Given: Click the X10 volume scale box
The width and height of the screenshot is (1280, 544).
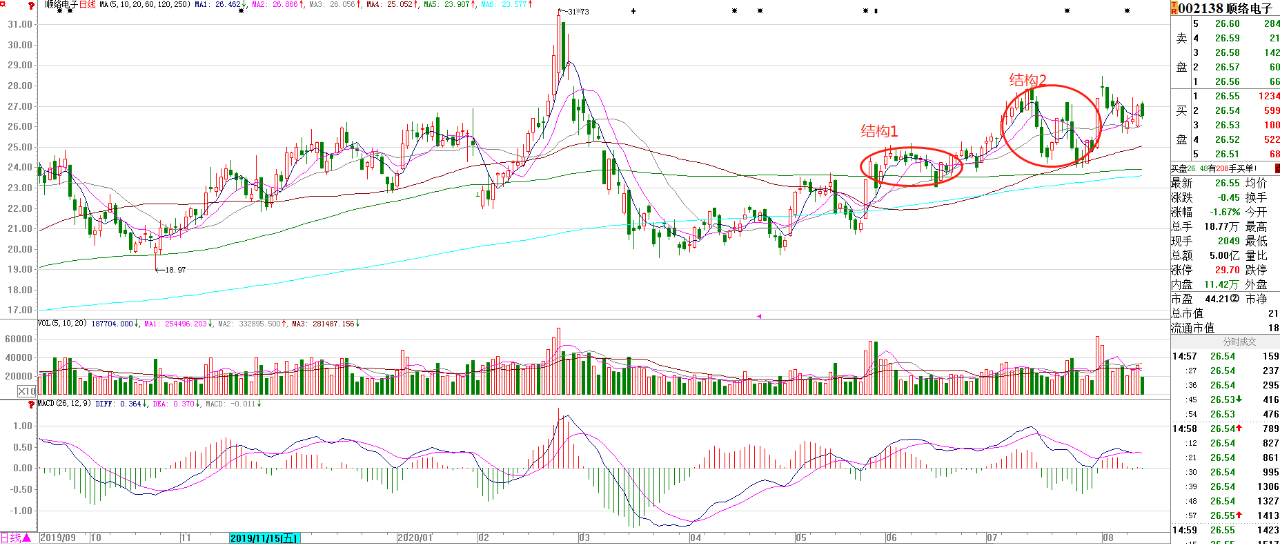Looking at the screenshot, I should [x=26, y=391].
